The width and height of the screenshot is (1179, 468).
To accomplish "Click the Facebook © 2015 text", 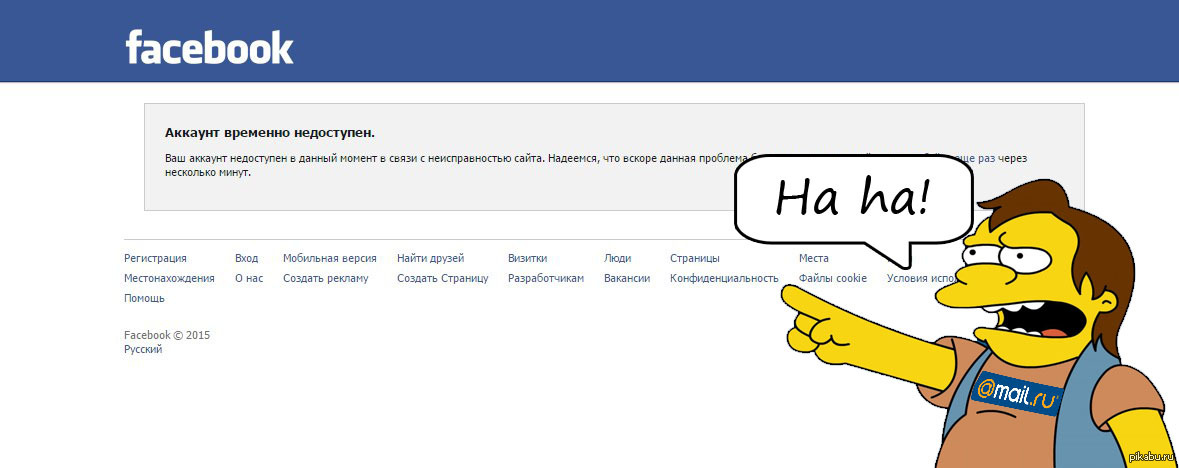I will pyautogui.click(x=167, y=336).
